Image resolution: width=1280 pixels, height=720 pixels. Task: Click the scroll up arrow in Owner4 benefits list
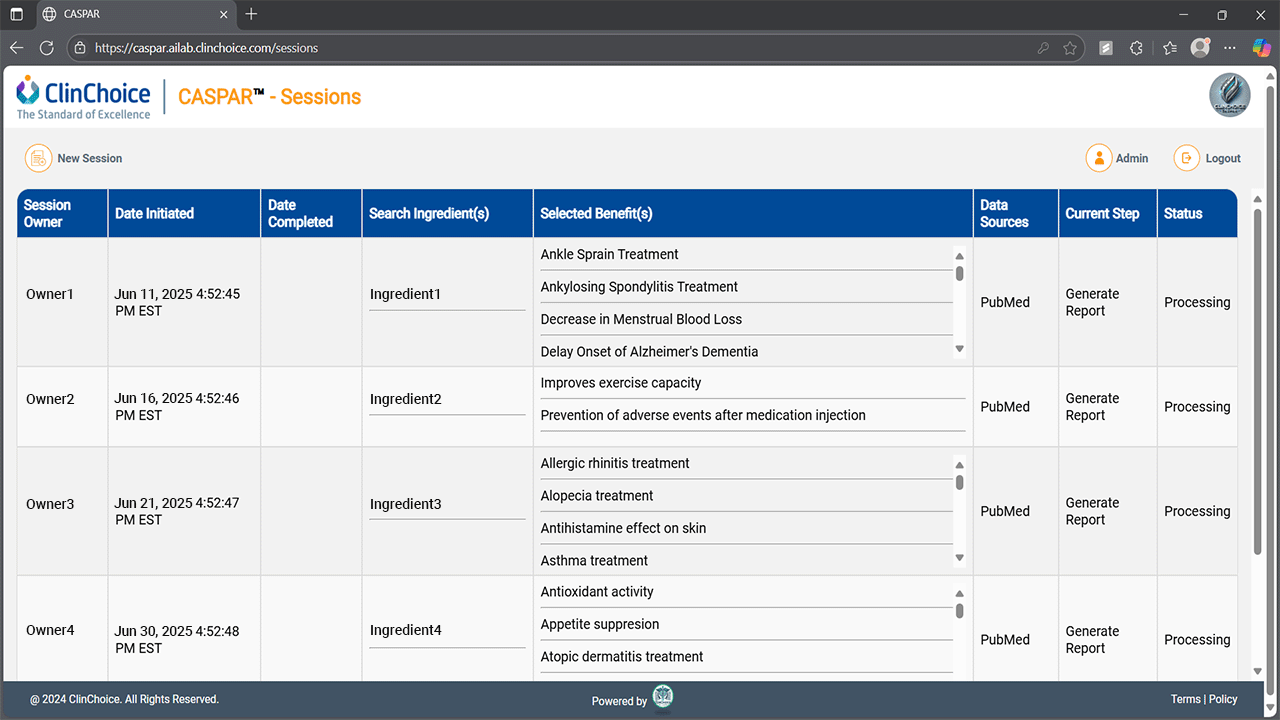tap(960, 594)
